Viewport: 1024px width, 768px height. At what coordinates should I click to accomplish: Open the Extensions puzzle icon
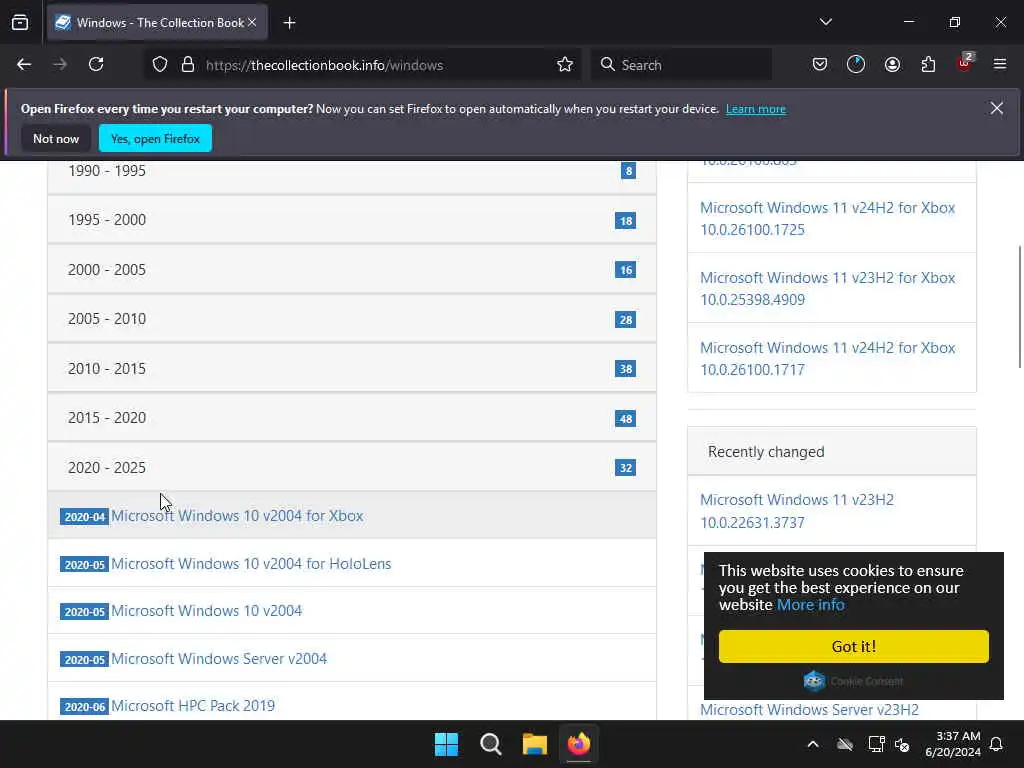(928, 65)
